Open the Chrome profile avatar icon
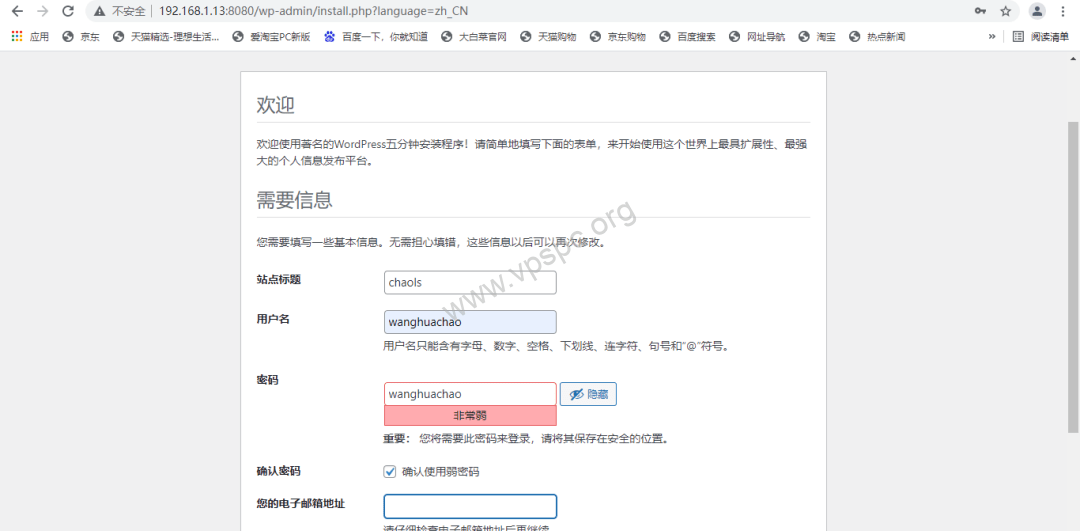The width and height of the screenshot is (1080, 531). [1037, 11]
